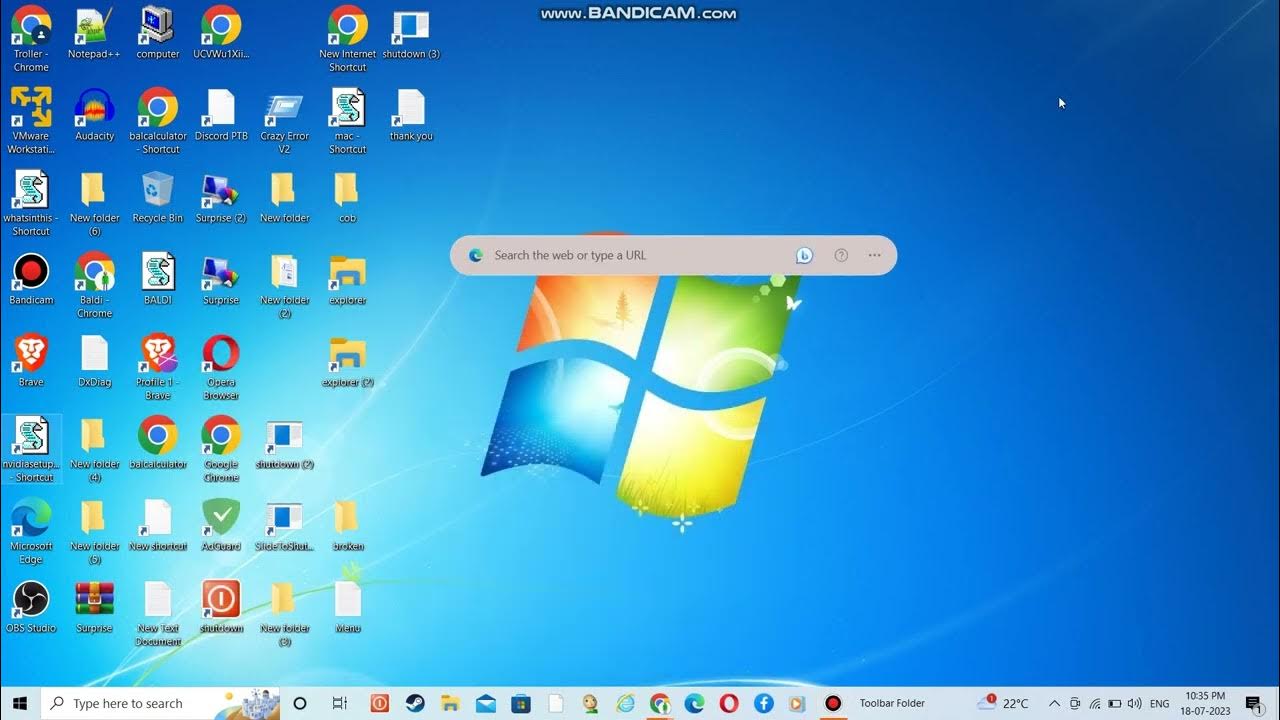
Task: Open the Recycle Bin icon
Action: tap(158, 196)
